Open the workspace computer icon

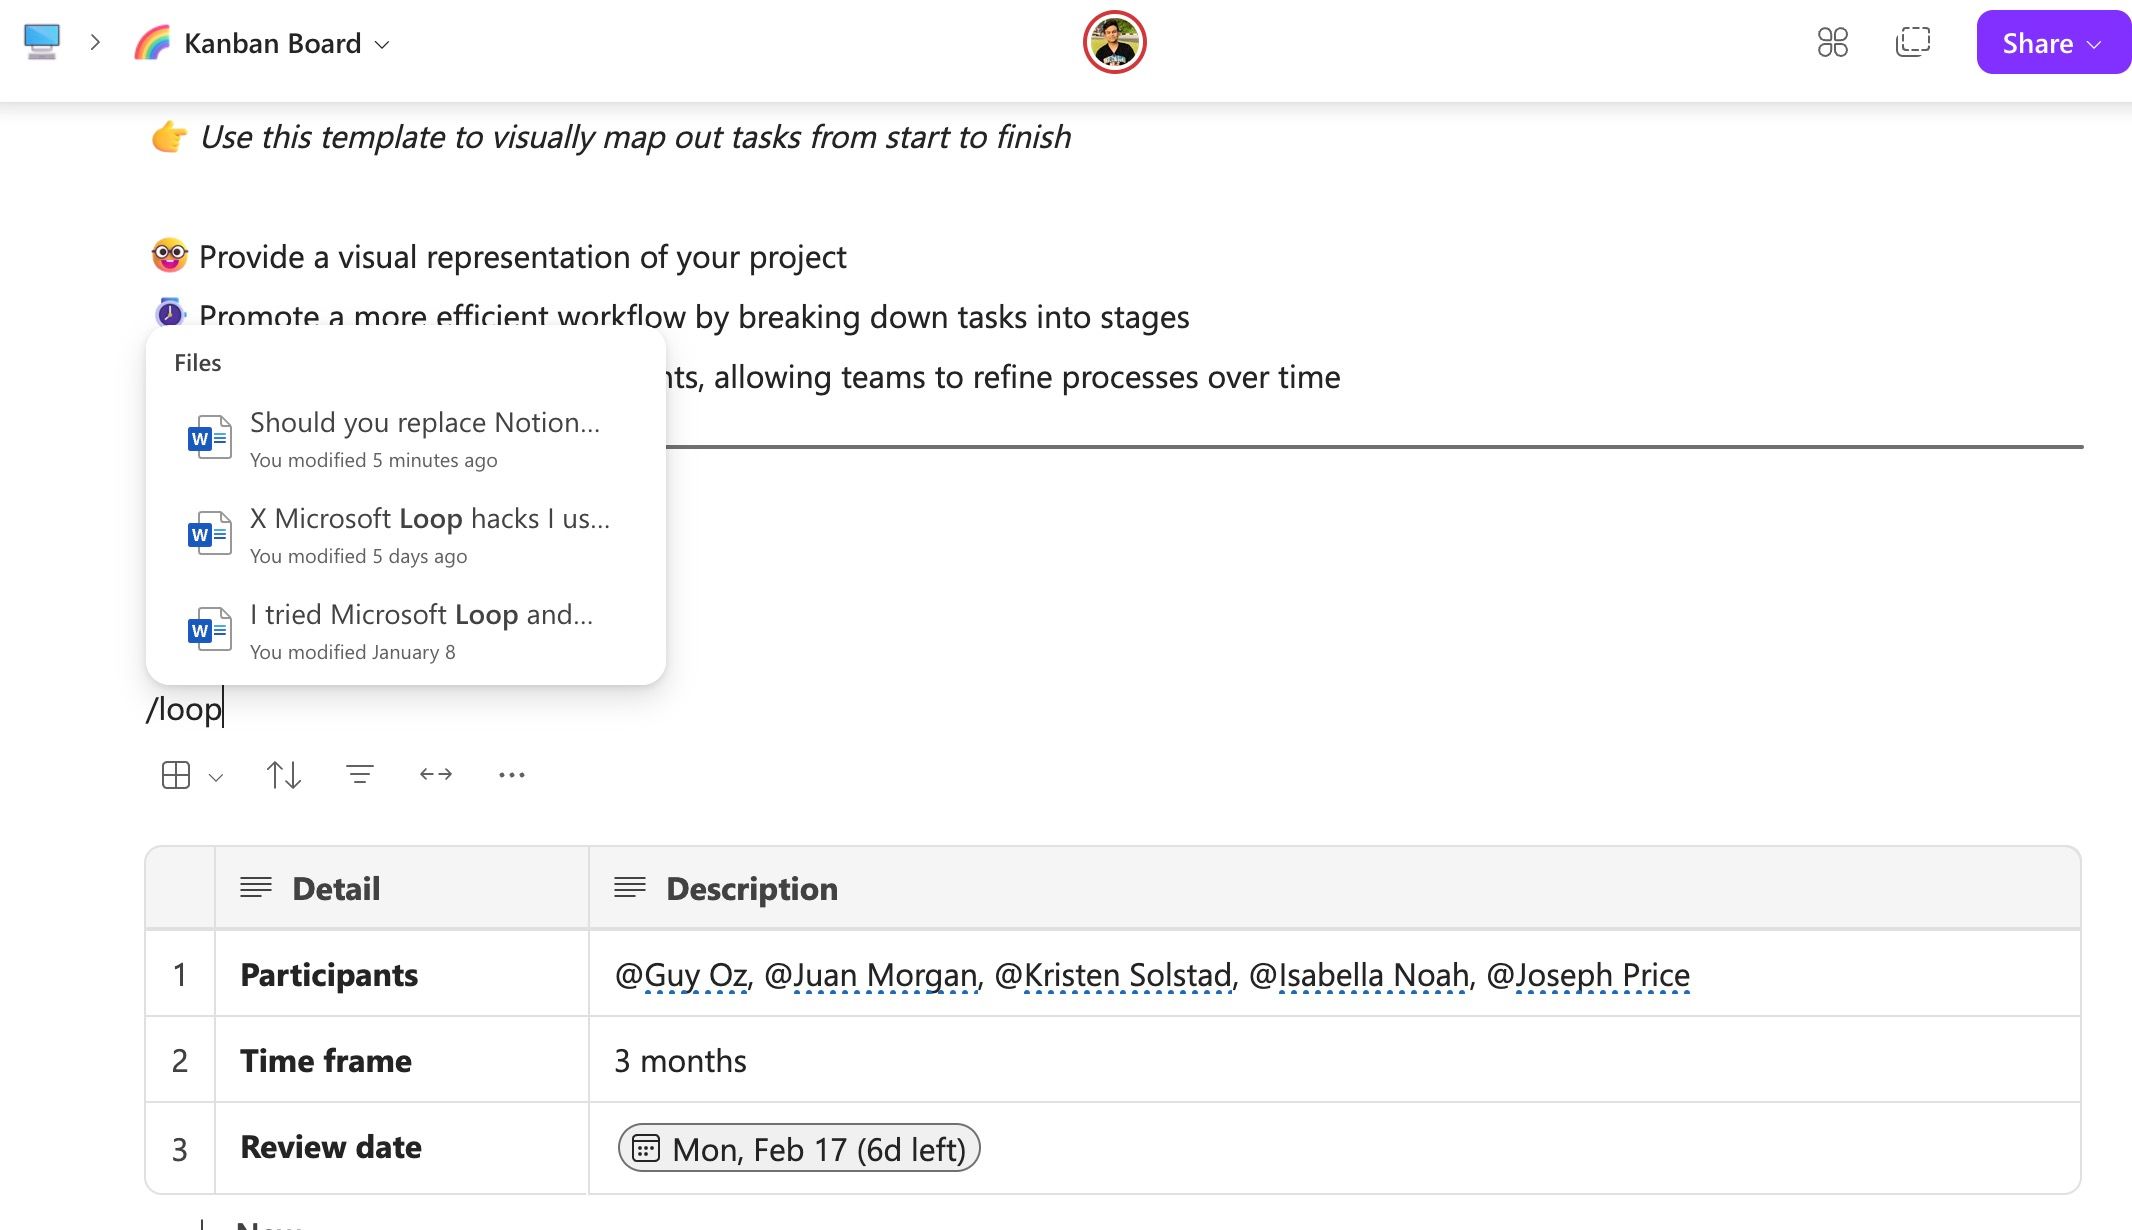coord(42,42)
